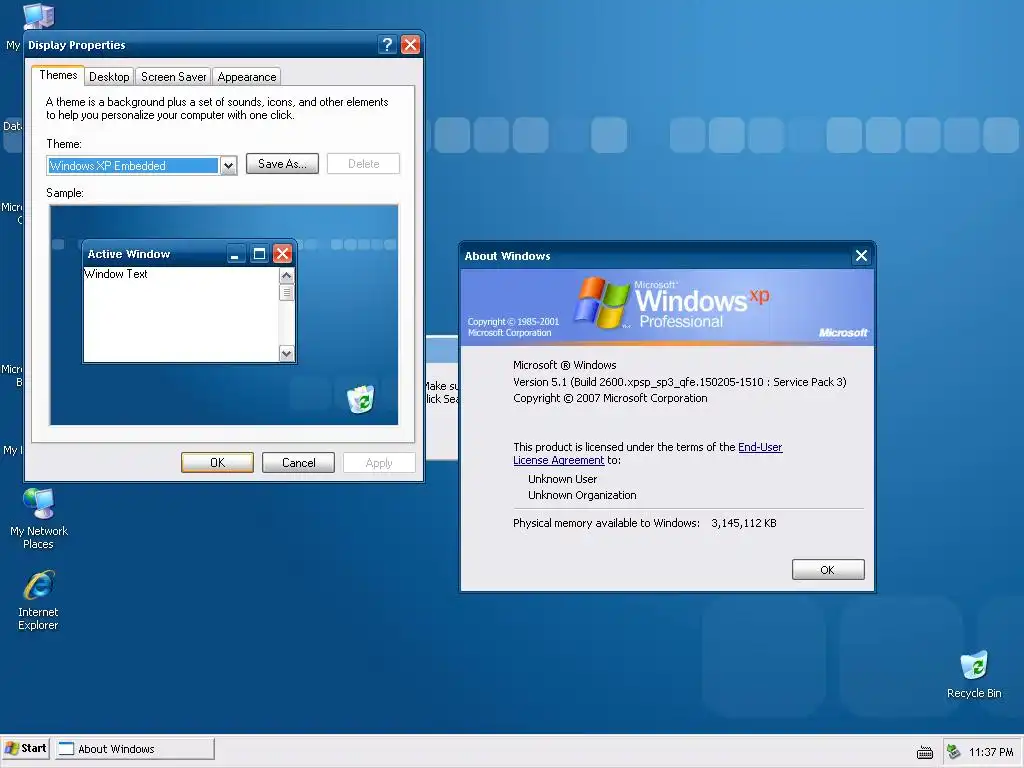Select the My Network Places desktop icon
Viewport: 1024px width, 768px height.
(x=39, y=519)
